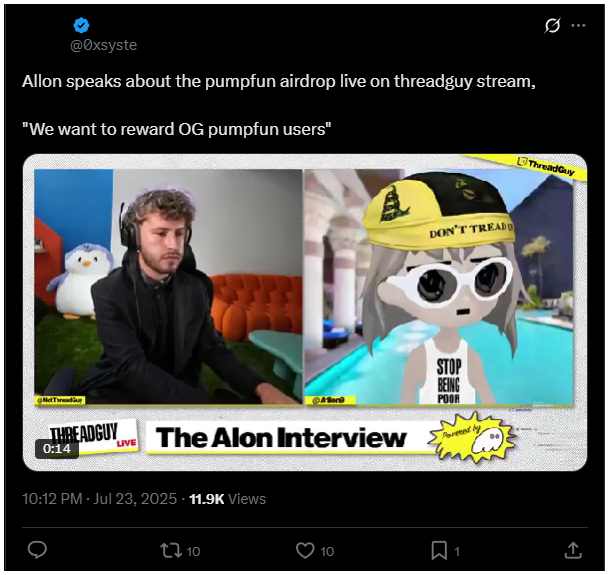Image resolution: width=609 pixels, height=575 pixels.
Task: Open the share upload icon
Action: coord(573,550)
